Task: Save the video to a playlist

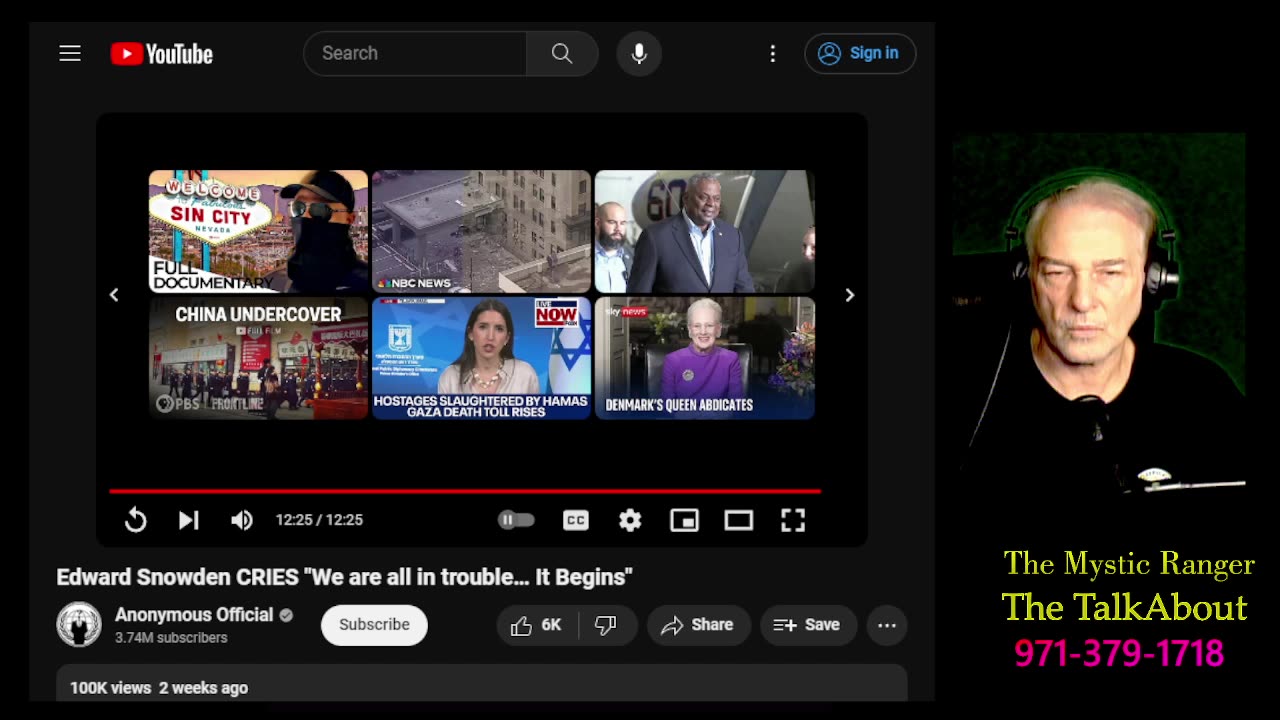Action: tap(807, 625)
